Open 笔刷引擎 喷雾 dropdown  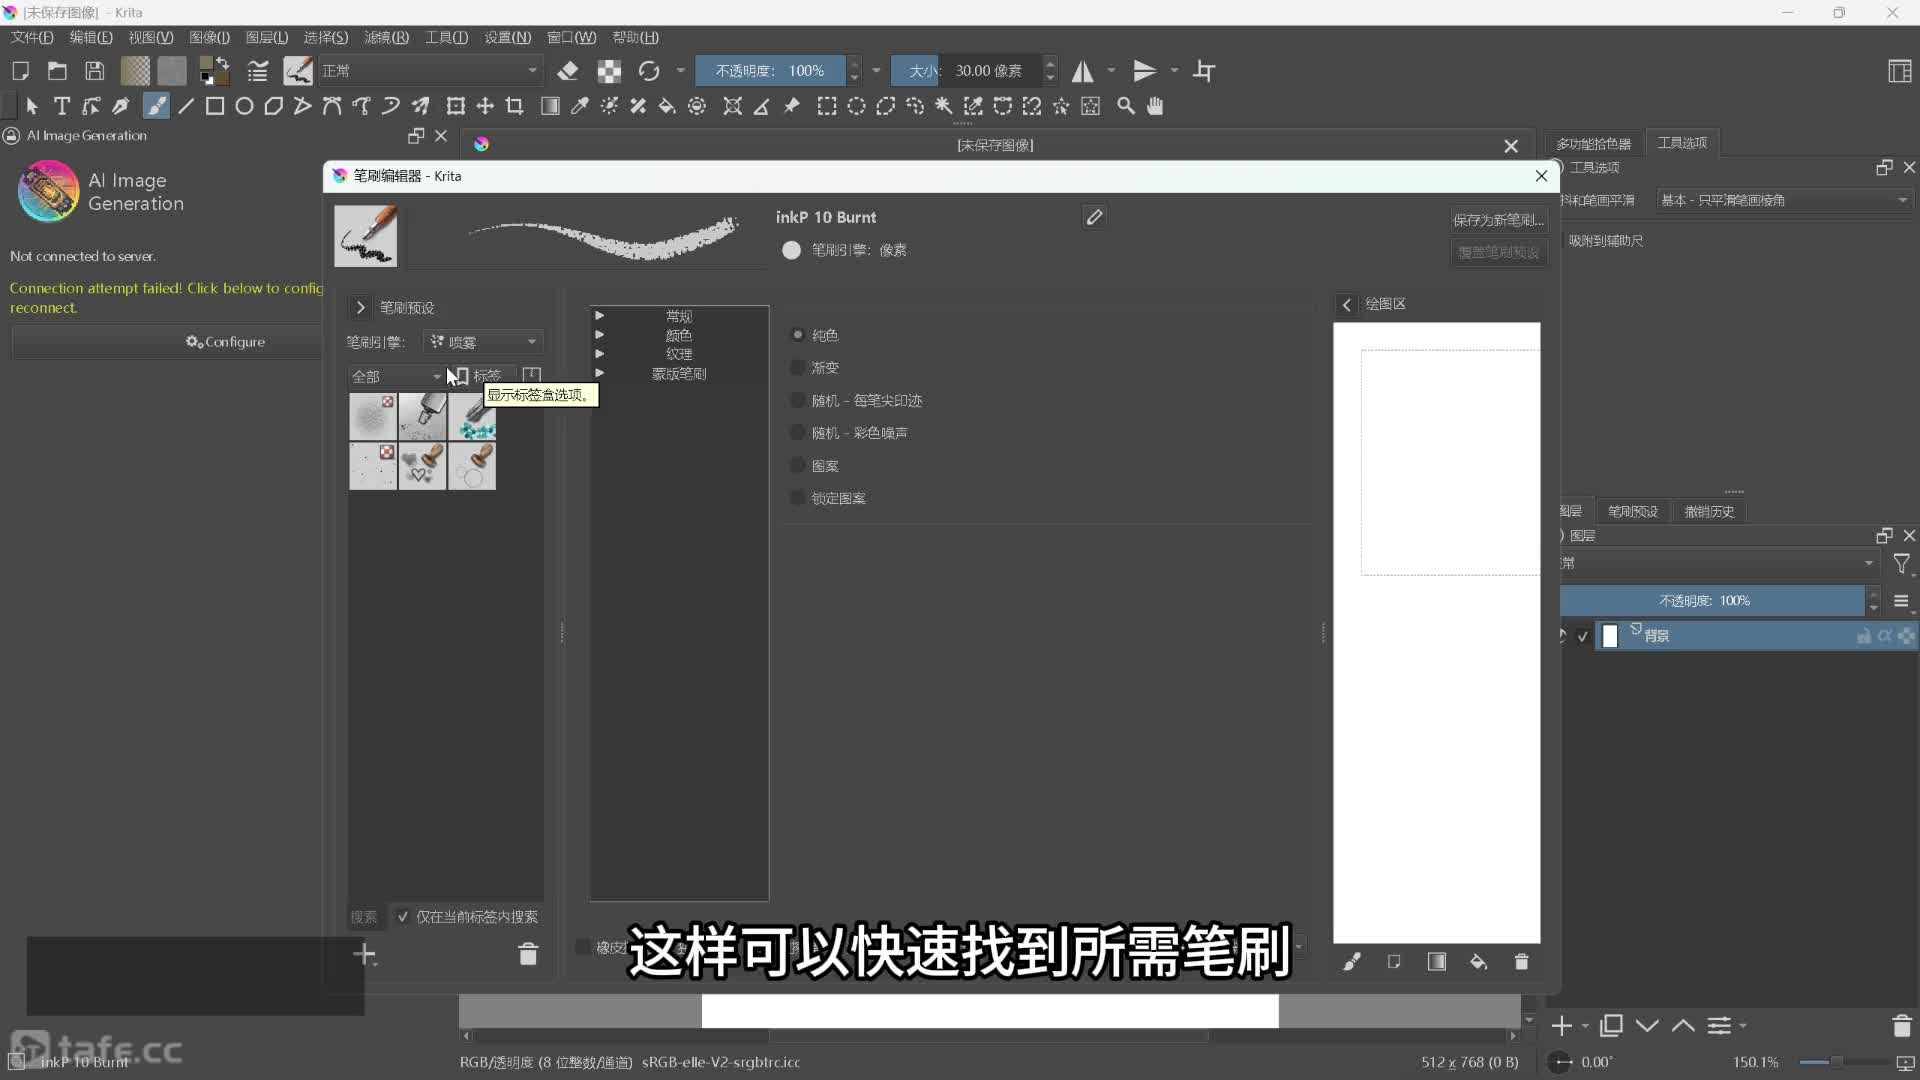pyautogui.click(x=483, y=342)
